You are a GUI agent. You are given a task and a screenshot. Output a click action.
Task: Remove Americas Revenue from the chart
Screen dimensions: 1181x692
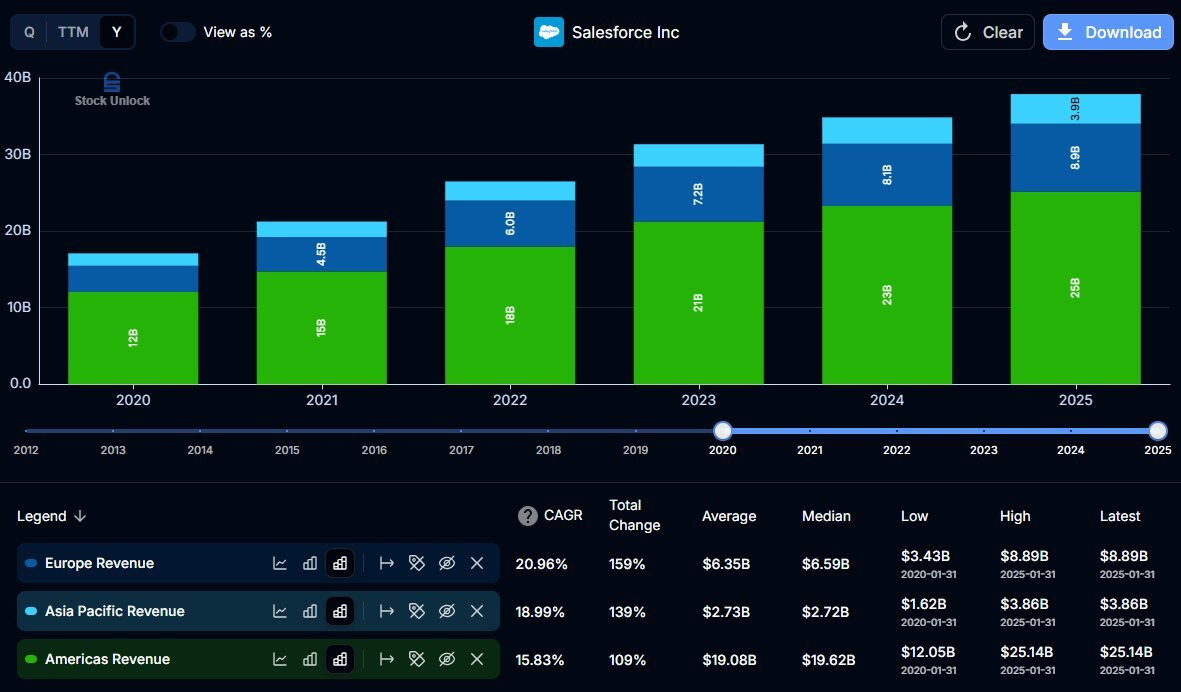coord(477,659)
